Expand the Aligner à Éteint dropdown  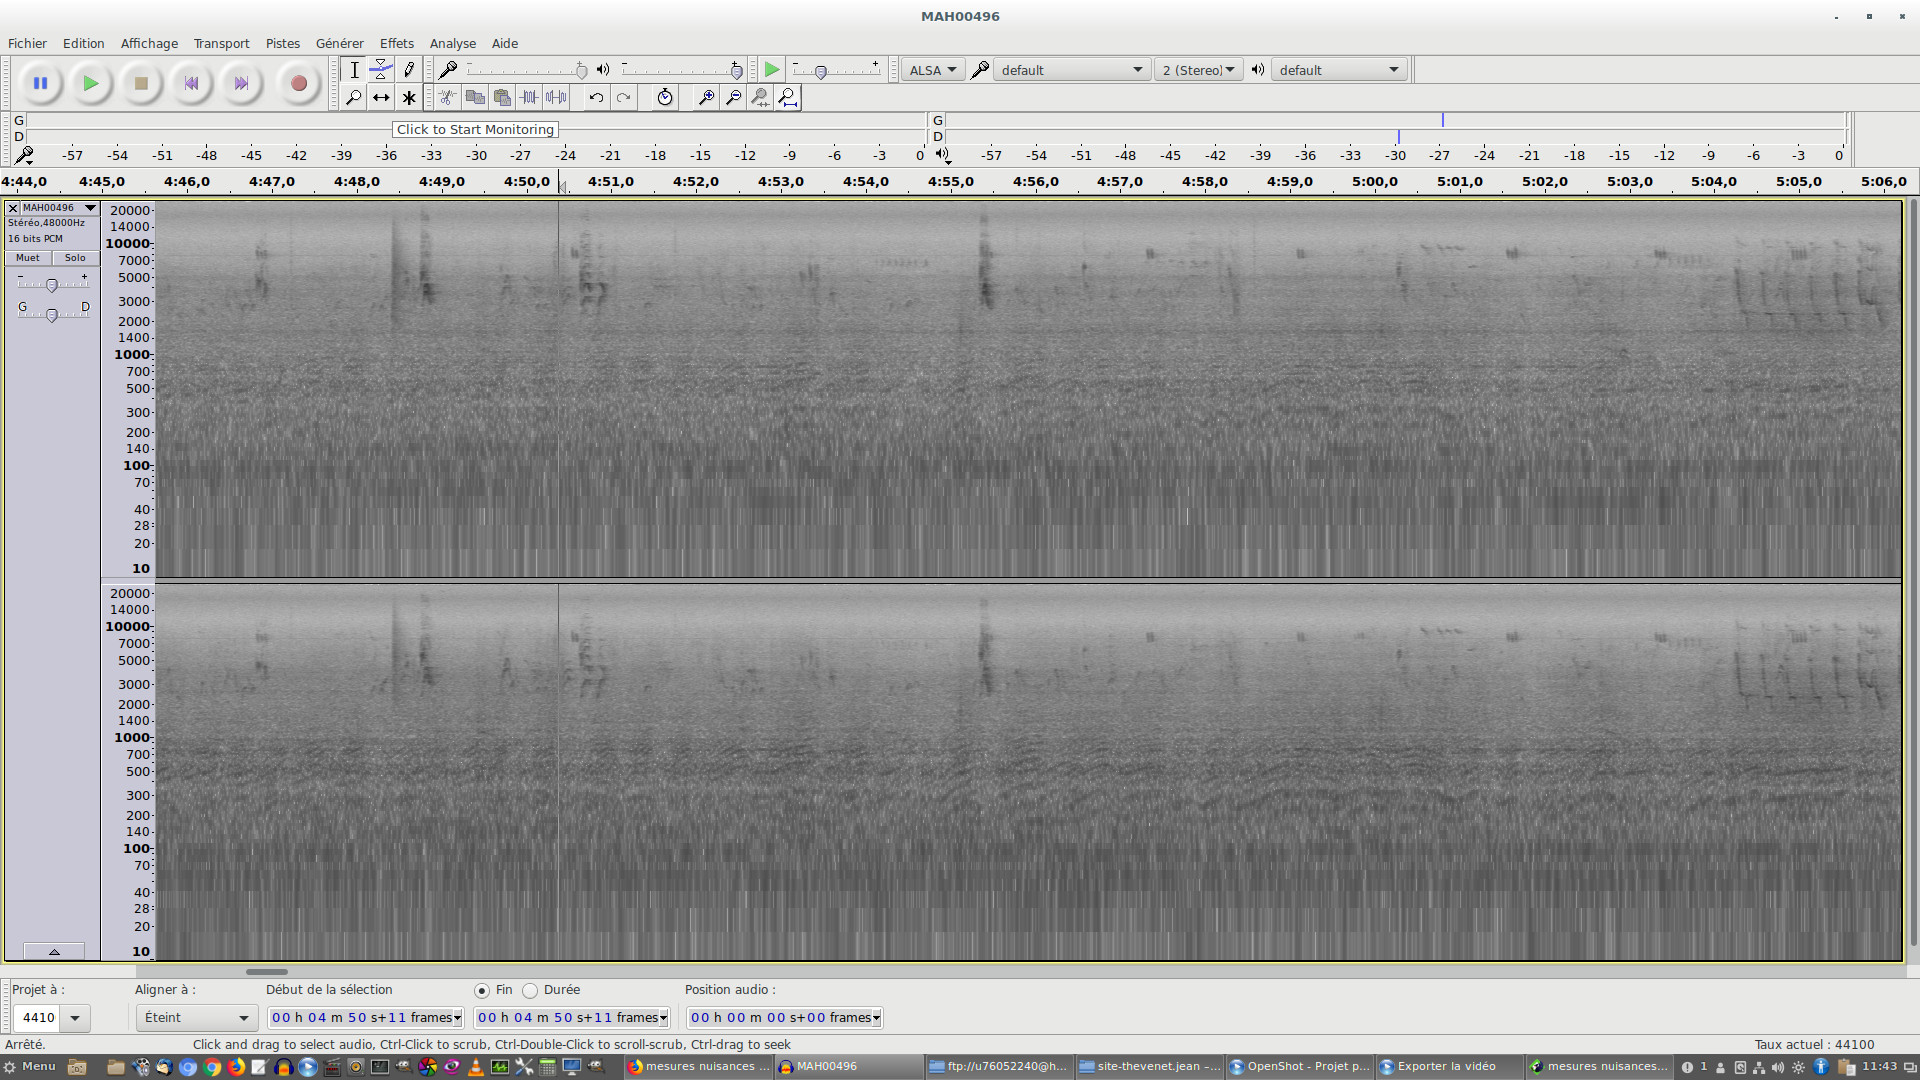click(196, 1018)
